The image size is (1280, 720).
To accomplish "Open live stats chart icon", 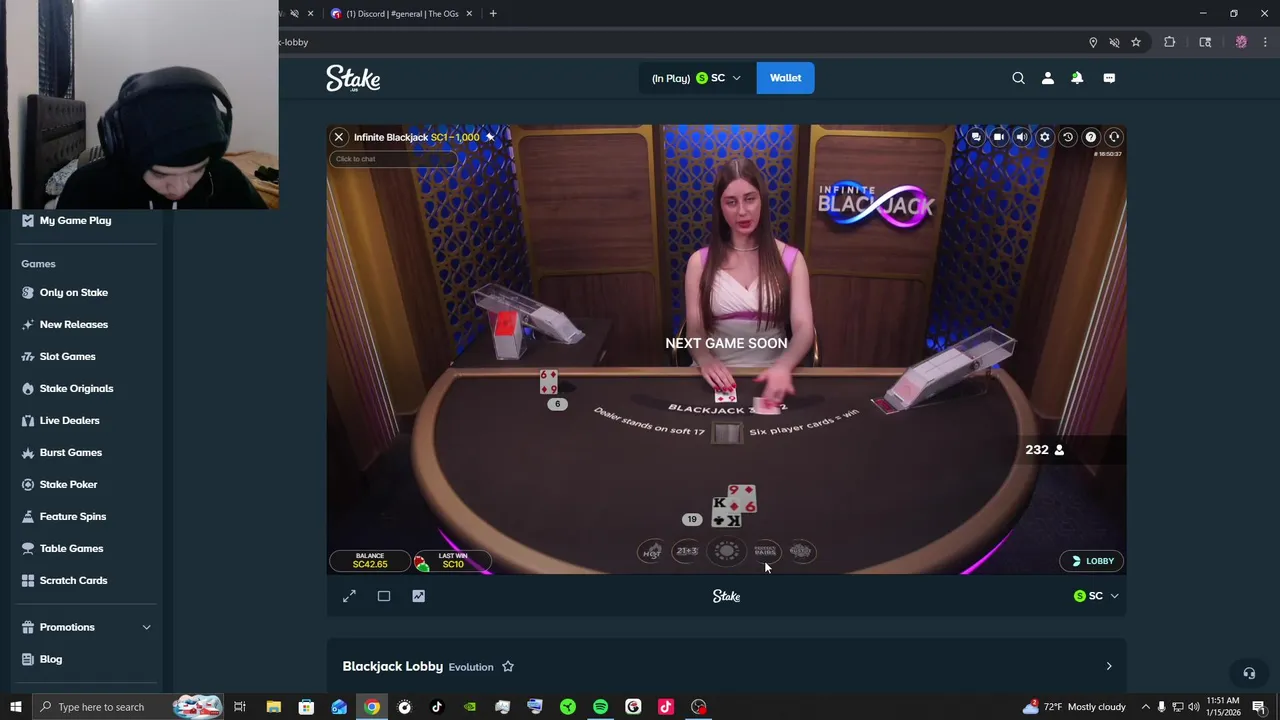I will (x=419, y=596).
